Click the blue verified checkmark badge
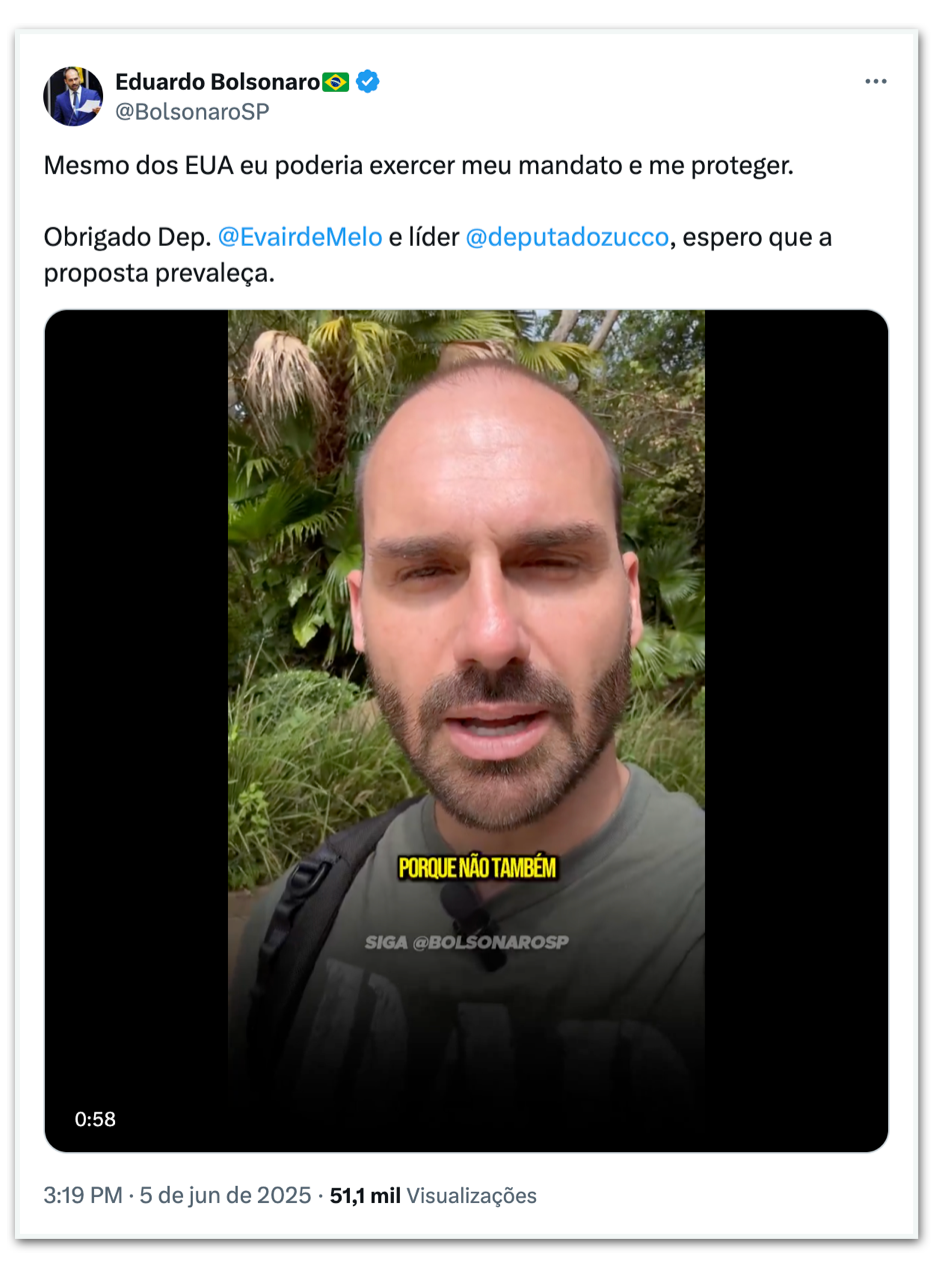Image resolution: width=940 pixels, height=1264 pixels. [367, 82]
